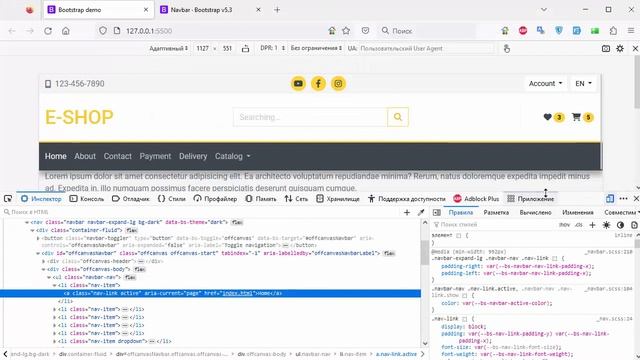The height and width of the screenshot is (360, 640).
Task: Go to the browser home page
Action: tap(66, 31)
